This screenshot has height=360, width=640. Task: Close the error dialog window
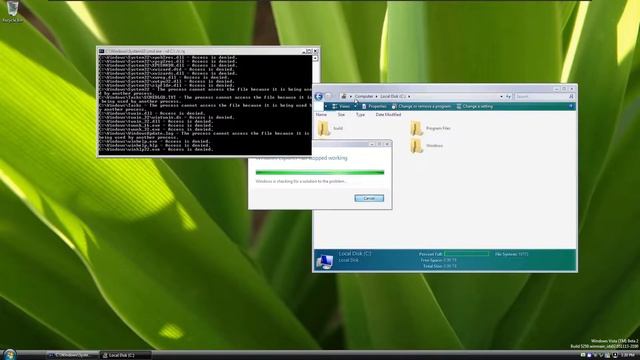(x=387, y=144)
